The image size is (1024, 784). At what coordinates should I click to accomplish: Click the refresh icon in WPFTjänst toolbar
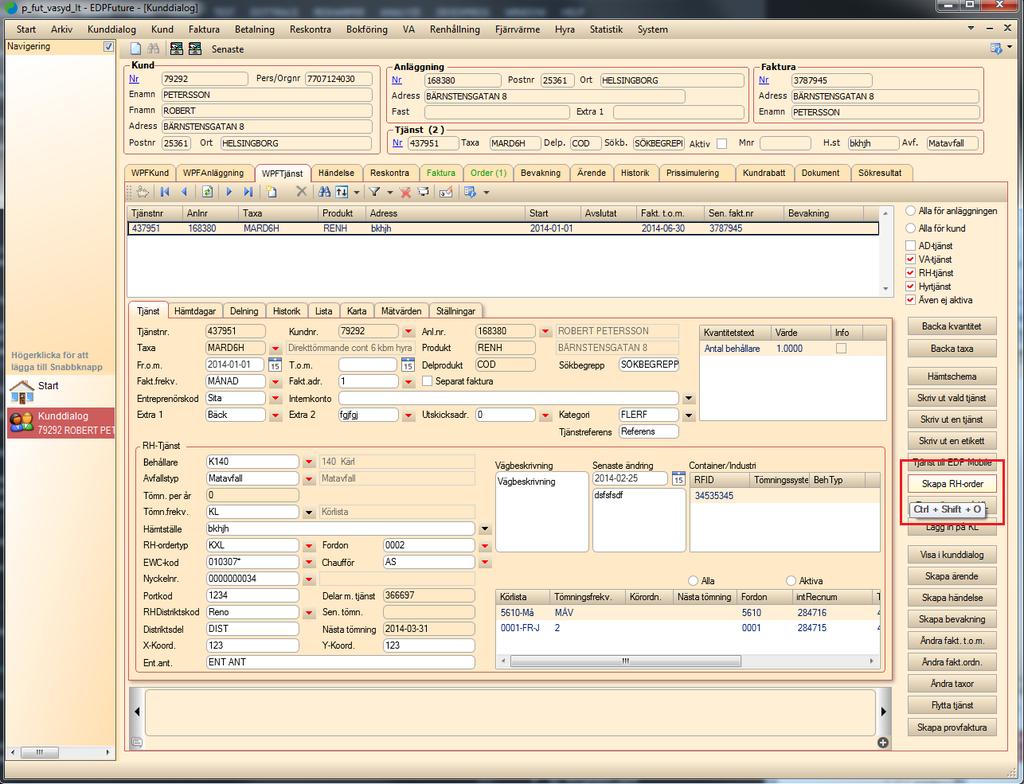[207, 192]
